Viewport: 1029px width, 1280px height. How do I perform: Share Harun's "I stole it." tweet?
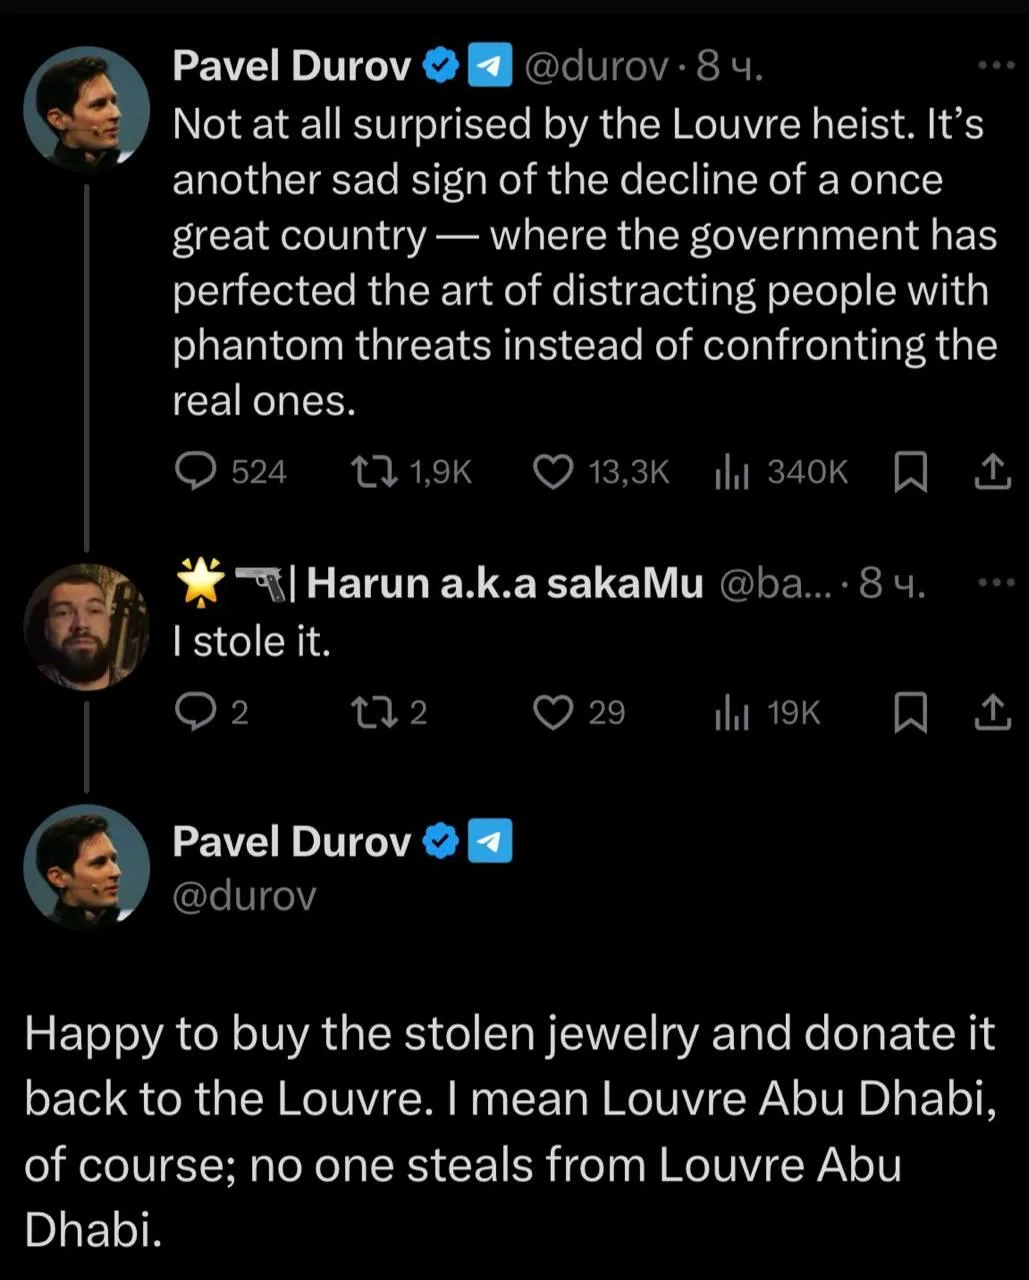tap(992, 712)
